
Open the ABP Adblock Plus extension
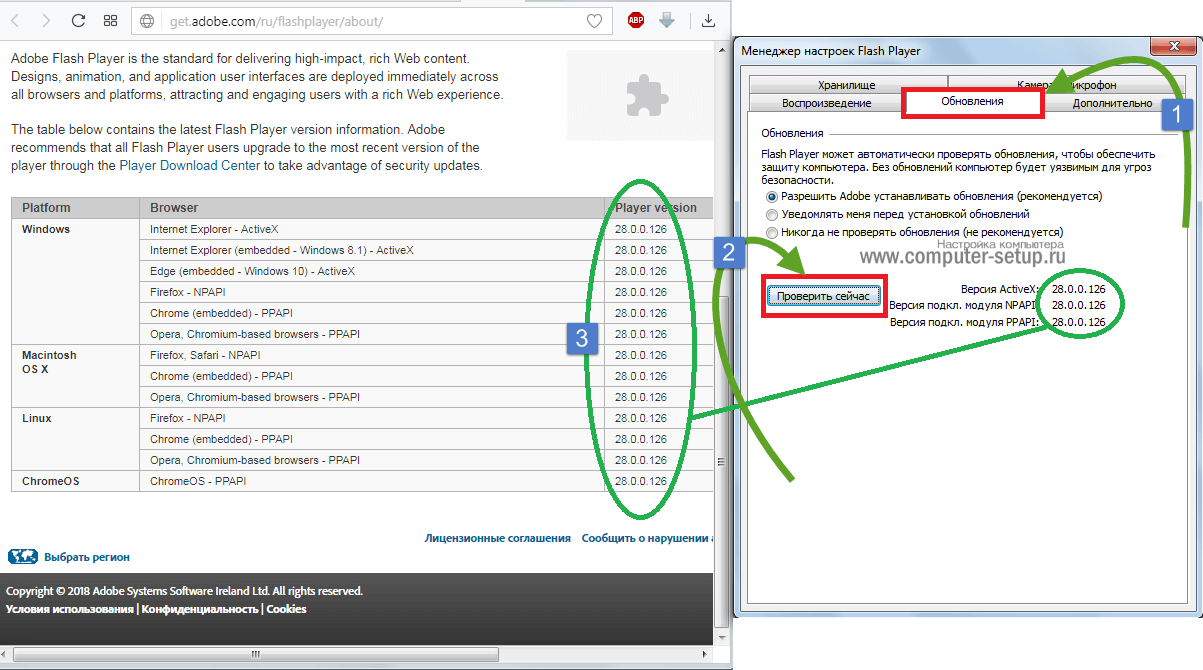point(635,20)
